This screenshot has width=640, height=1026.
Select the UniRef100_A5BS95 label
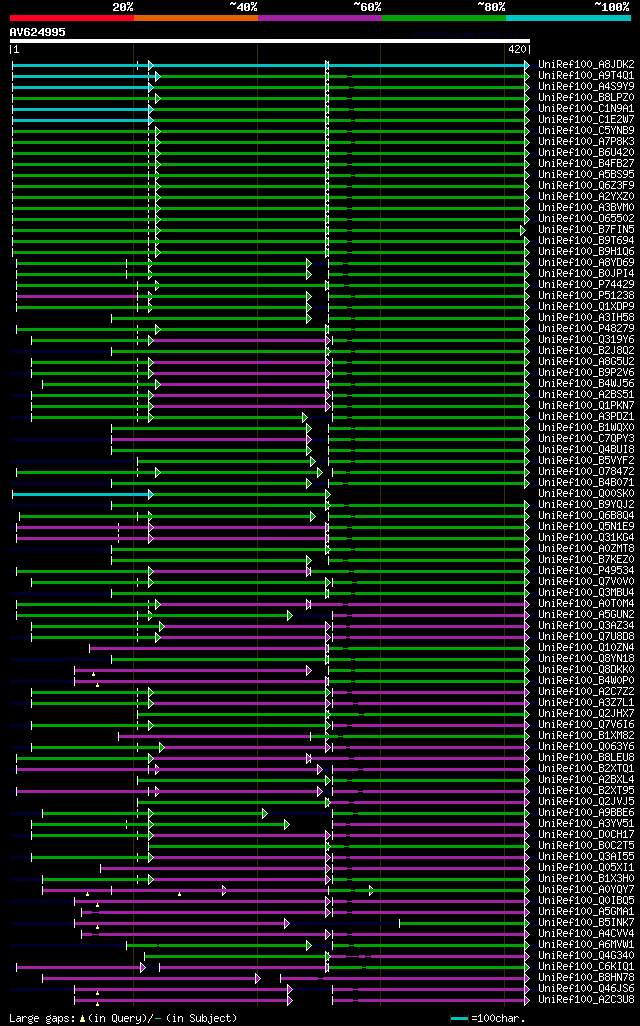(x=586, y=175)
